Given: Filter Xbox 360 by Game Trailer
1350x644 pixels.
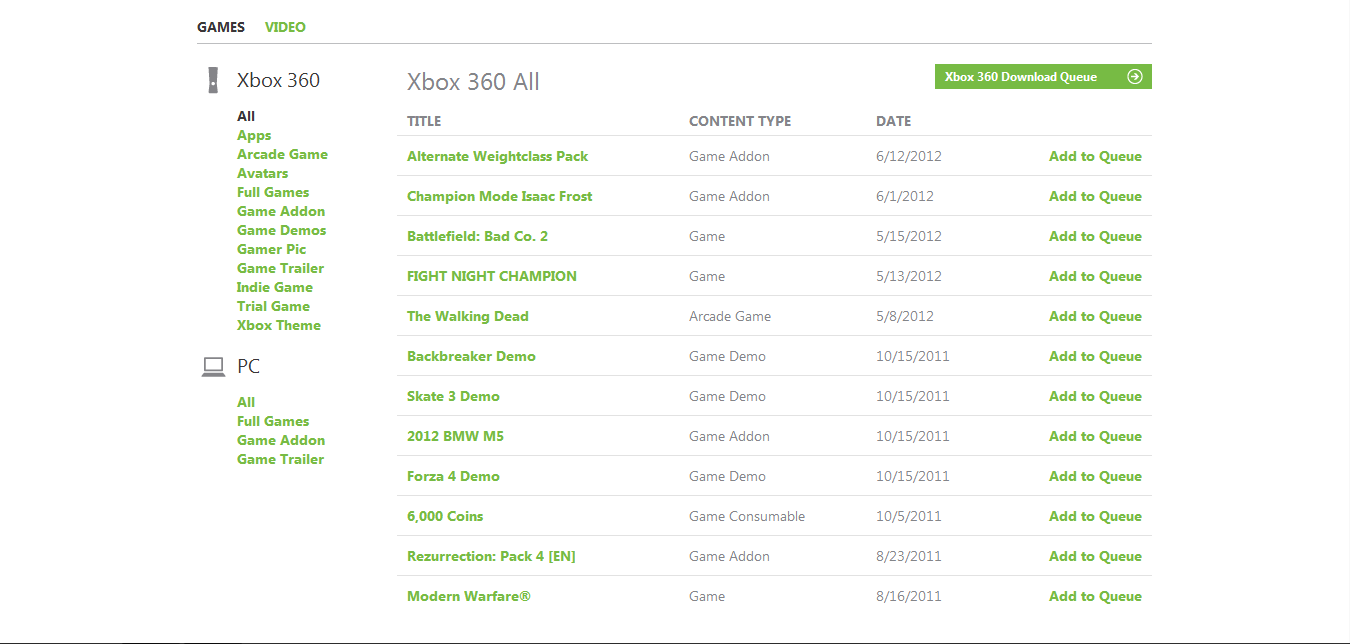Looking at the screenshot, I should (280, 268).
